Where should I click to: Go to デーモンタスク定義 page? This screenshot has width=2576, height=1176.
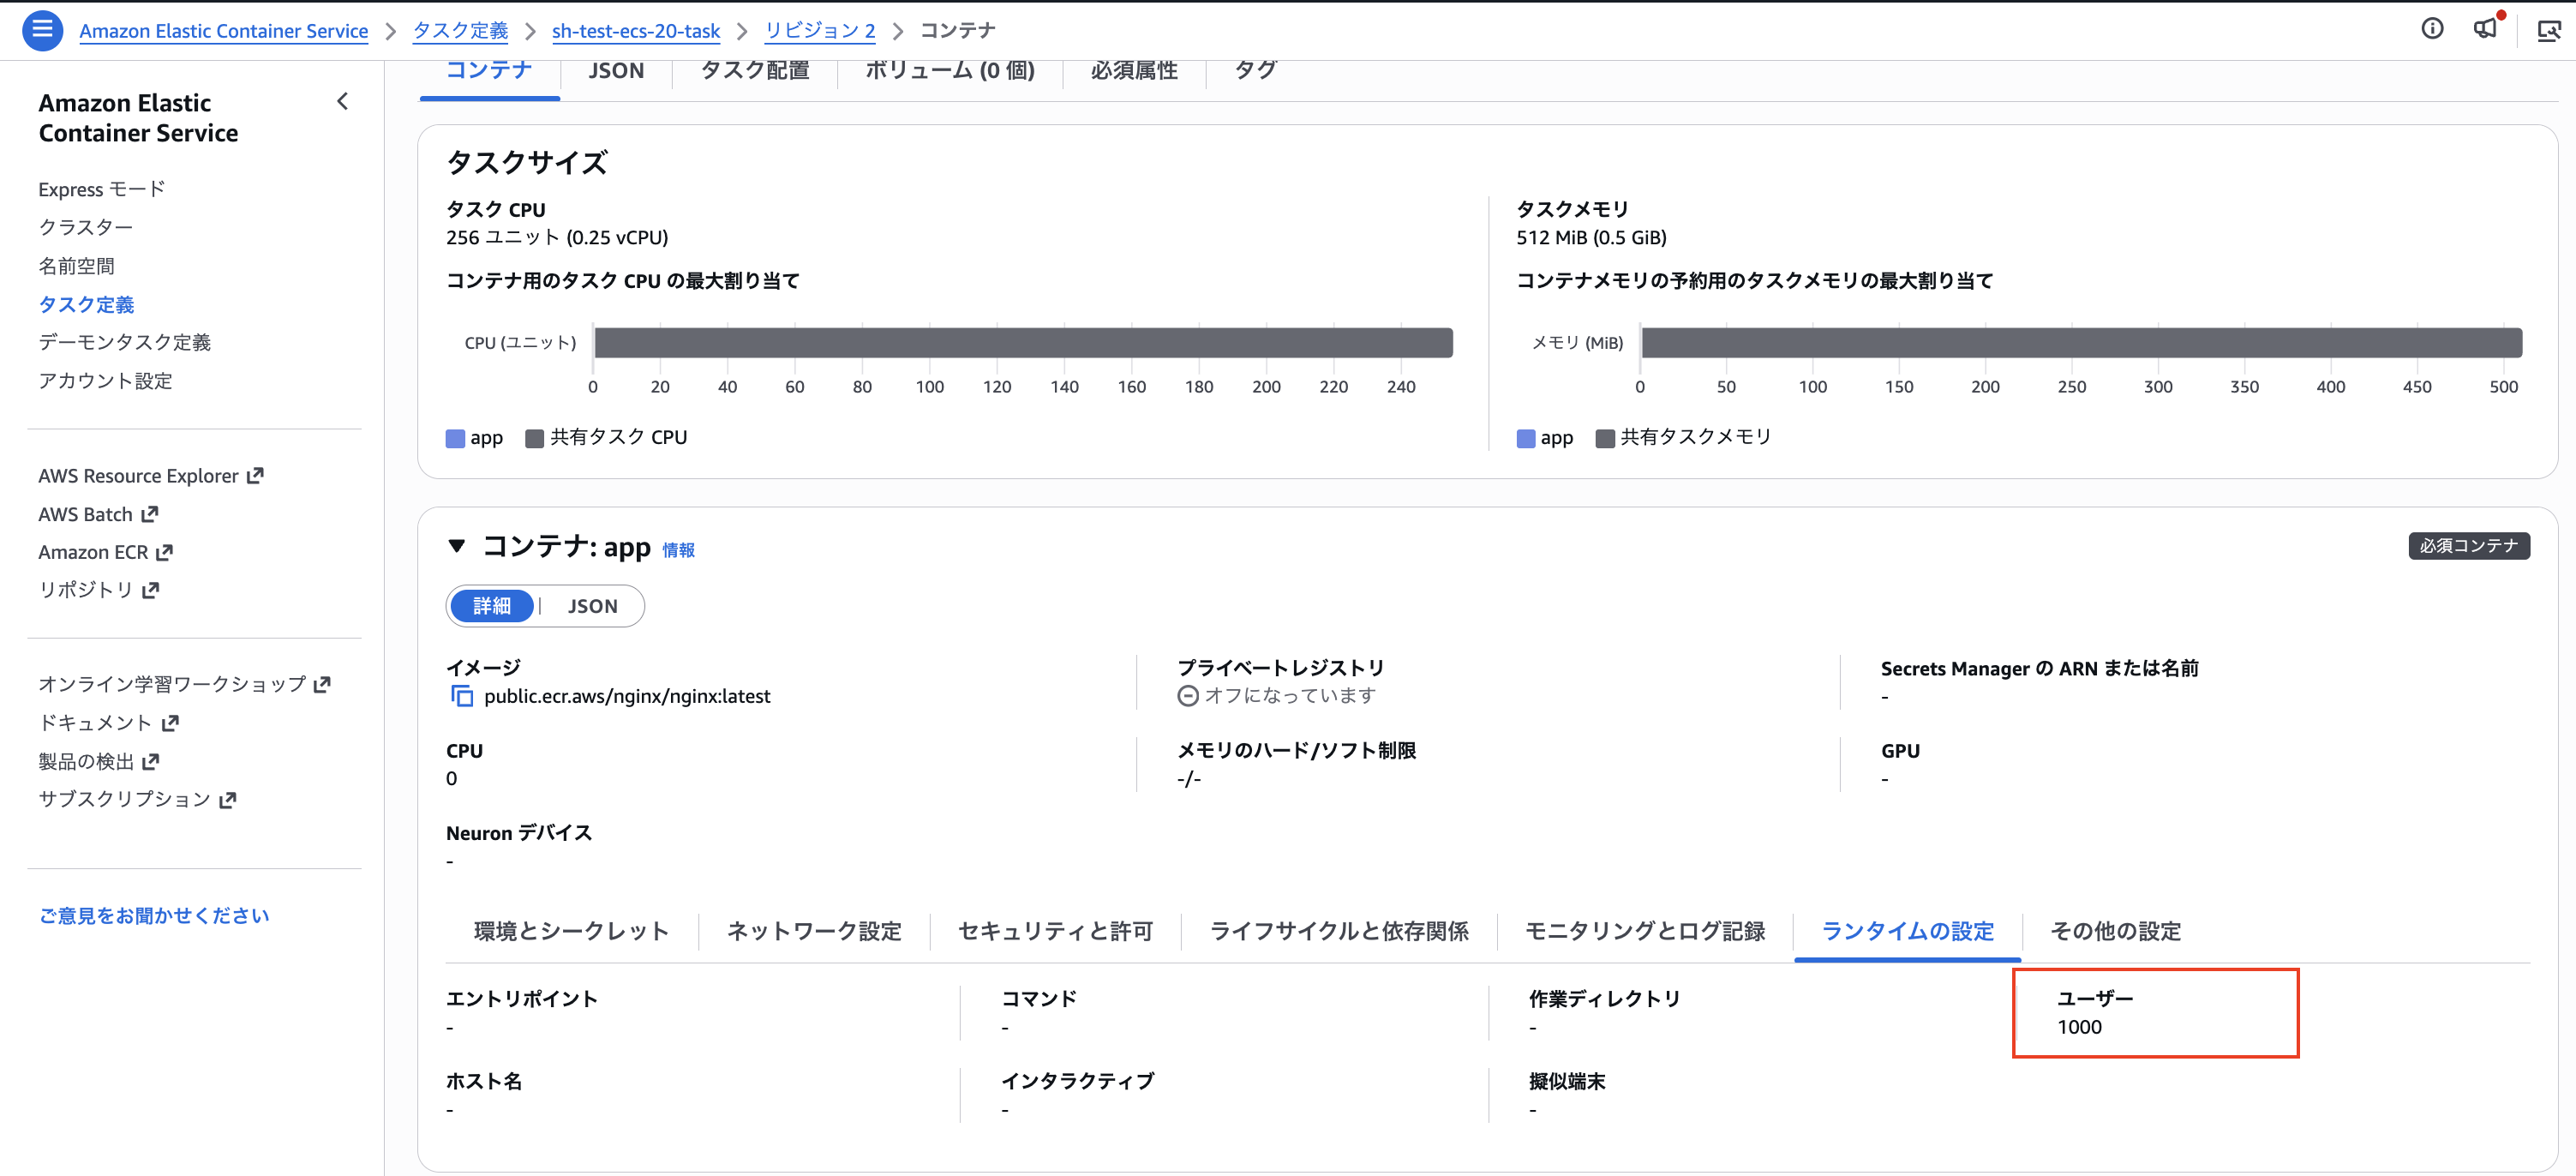click(x=124, y=342)
